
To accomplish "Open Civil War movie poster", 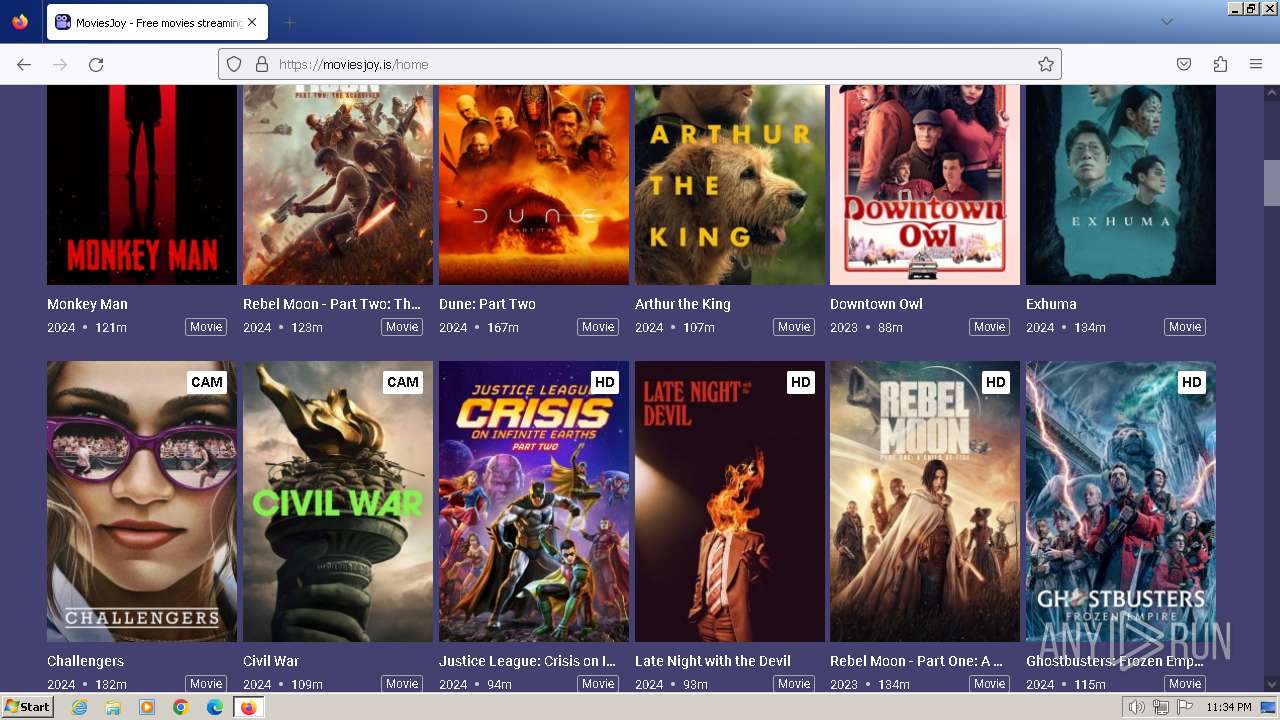I will pyautogui.click(x=338, y=501).
